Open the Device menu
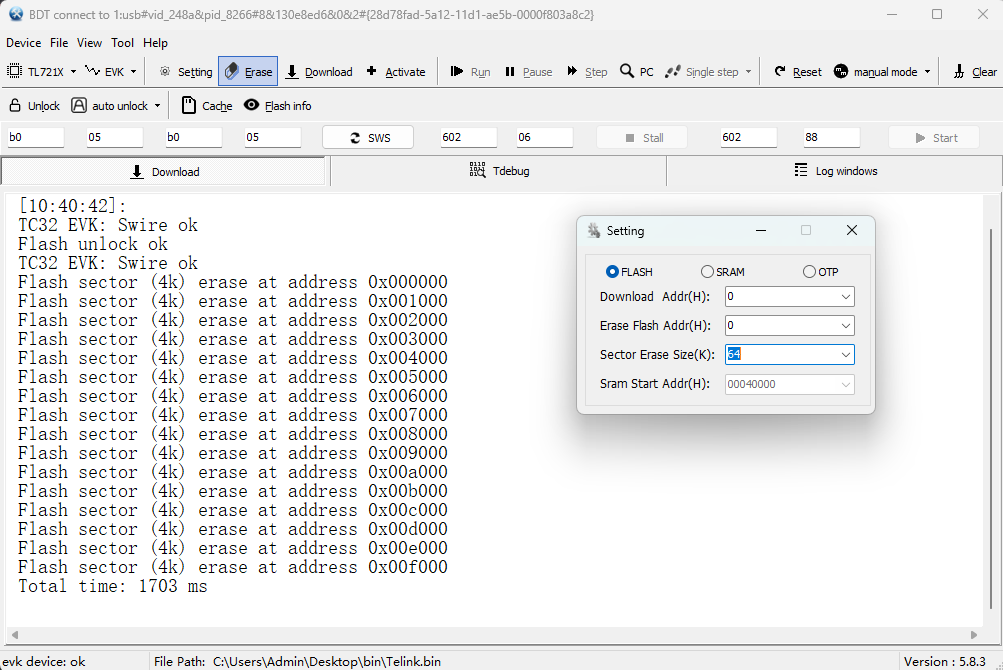This screenshot has height=670, width=1003. [24, 43]
